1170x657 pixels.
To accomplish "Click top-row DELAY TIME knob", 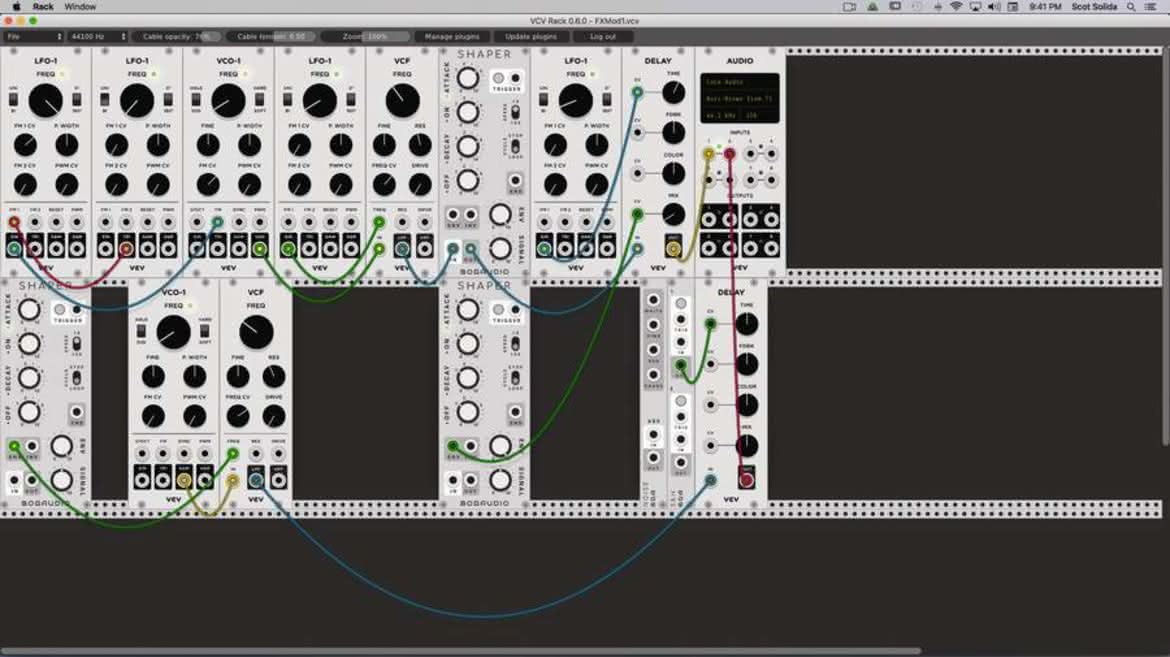I will [674, 93].
